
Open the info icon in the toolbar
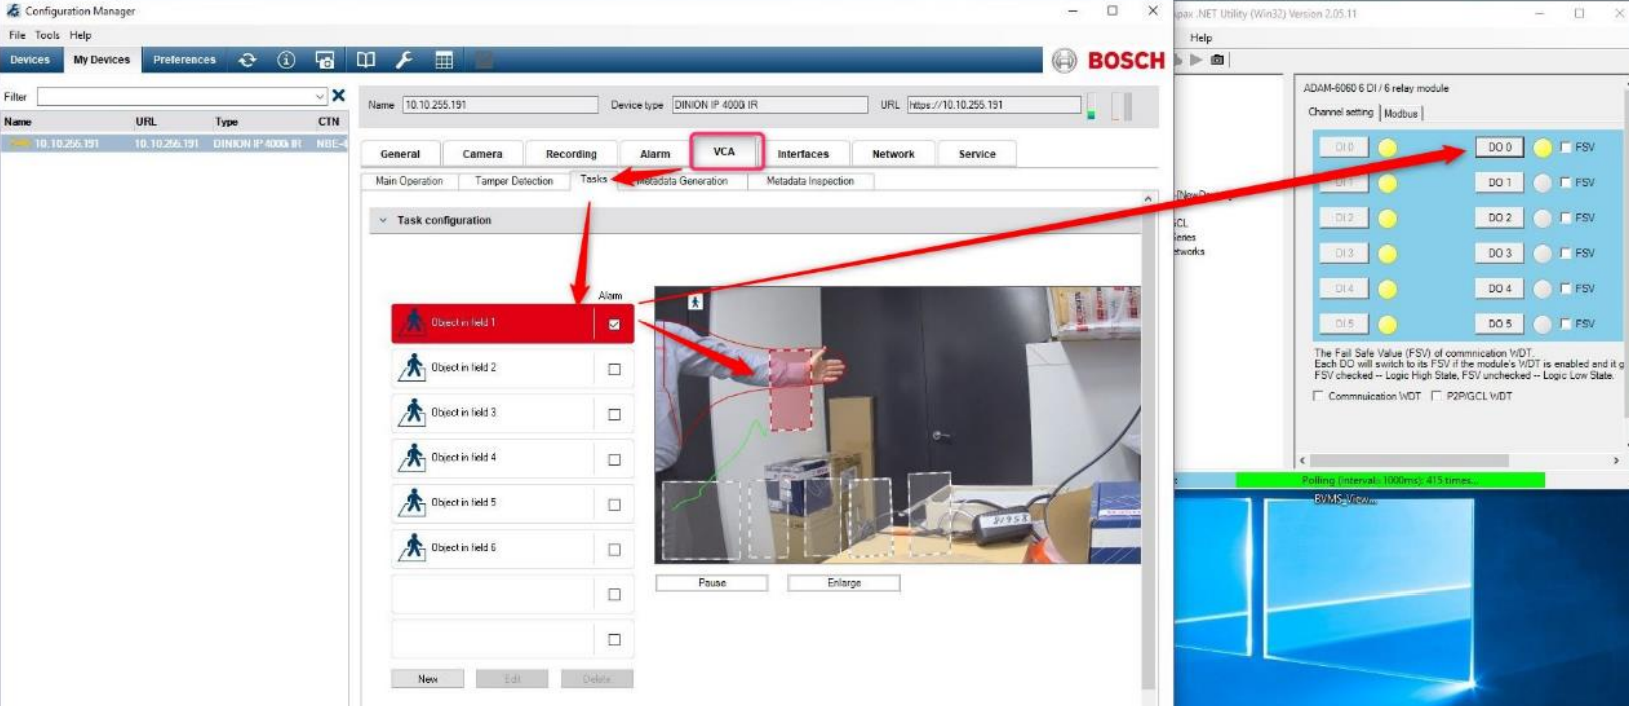coord(286,60)
